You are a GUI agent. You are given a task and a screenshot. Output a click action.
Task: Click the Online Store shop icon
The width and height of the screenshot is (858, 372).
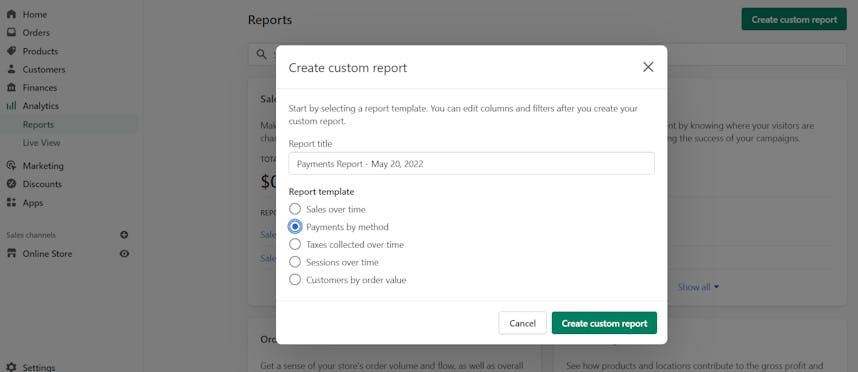click(11, 253)
